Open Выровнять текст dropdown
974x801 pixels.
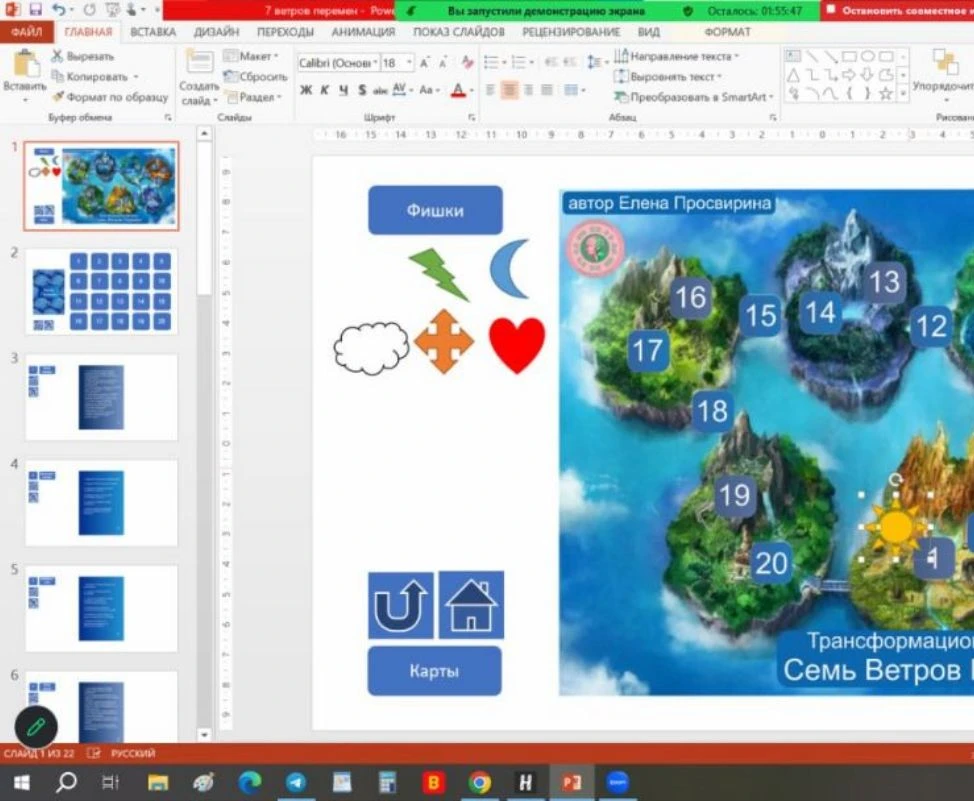(x=668, y=77)
